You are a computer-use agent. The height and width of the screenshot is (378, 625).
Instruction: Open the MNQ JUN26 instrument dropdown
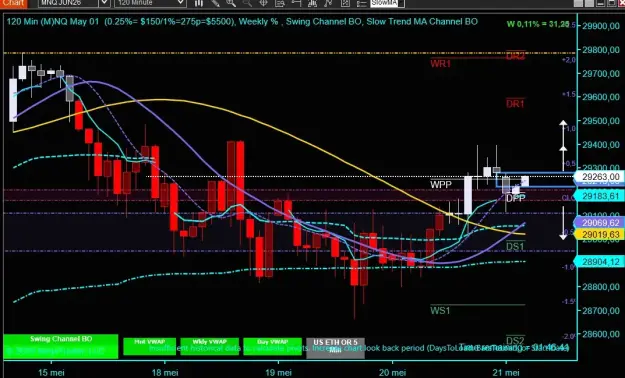click(104, 3)
